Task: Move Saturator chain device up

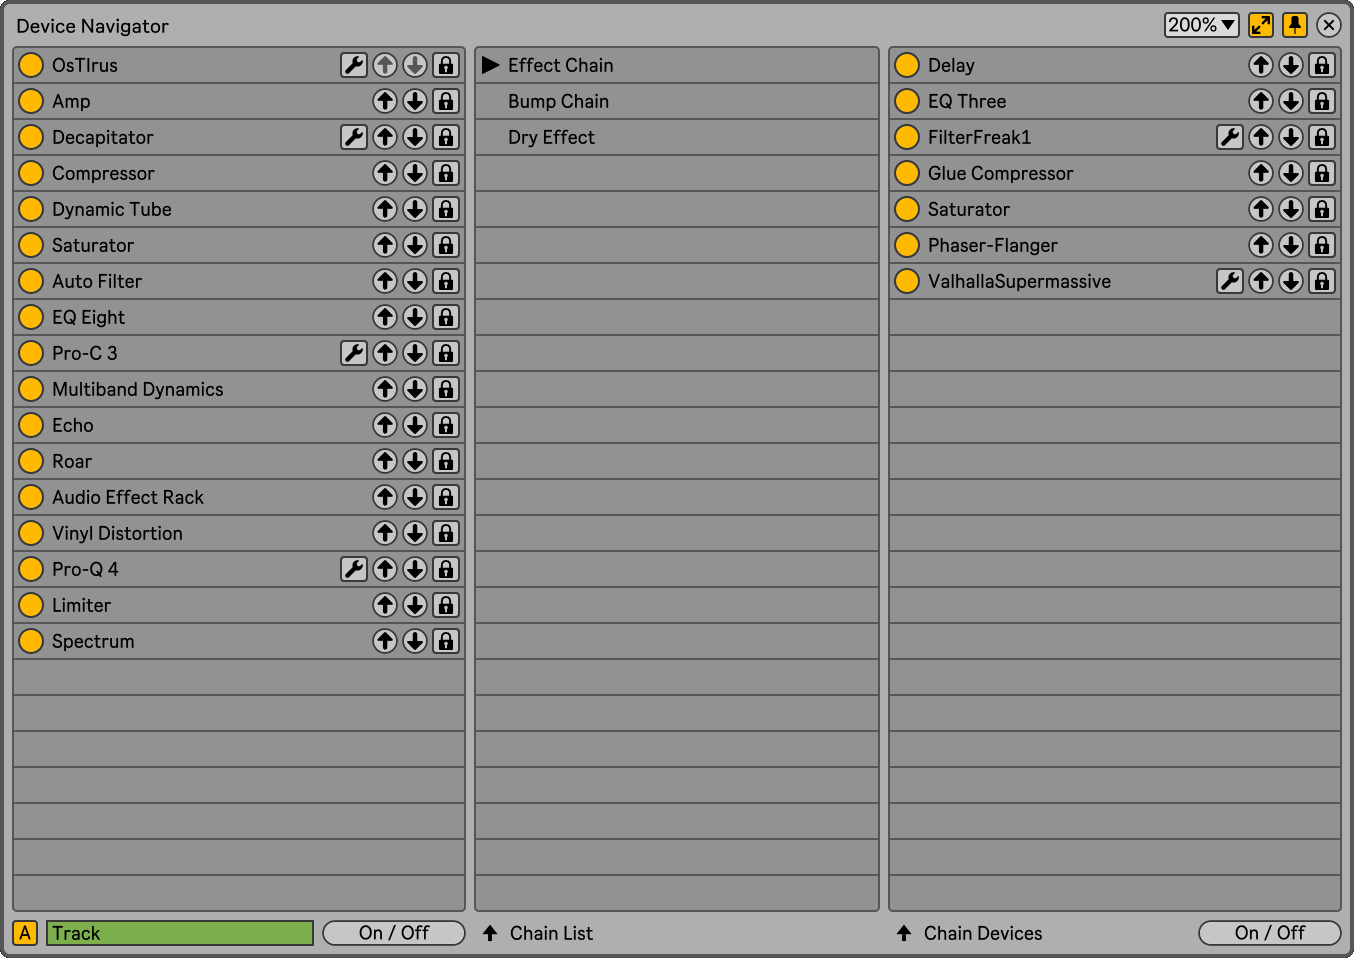Action: click(x=1261, y=209)
